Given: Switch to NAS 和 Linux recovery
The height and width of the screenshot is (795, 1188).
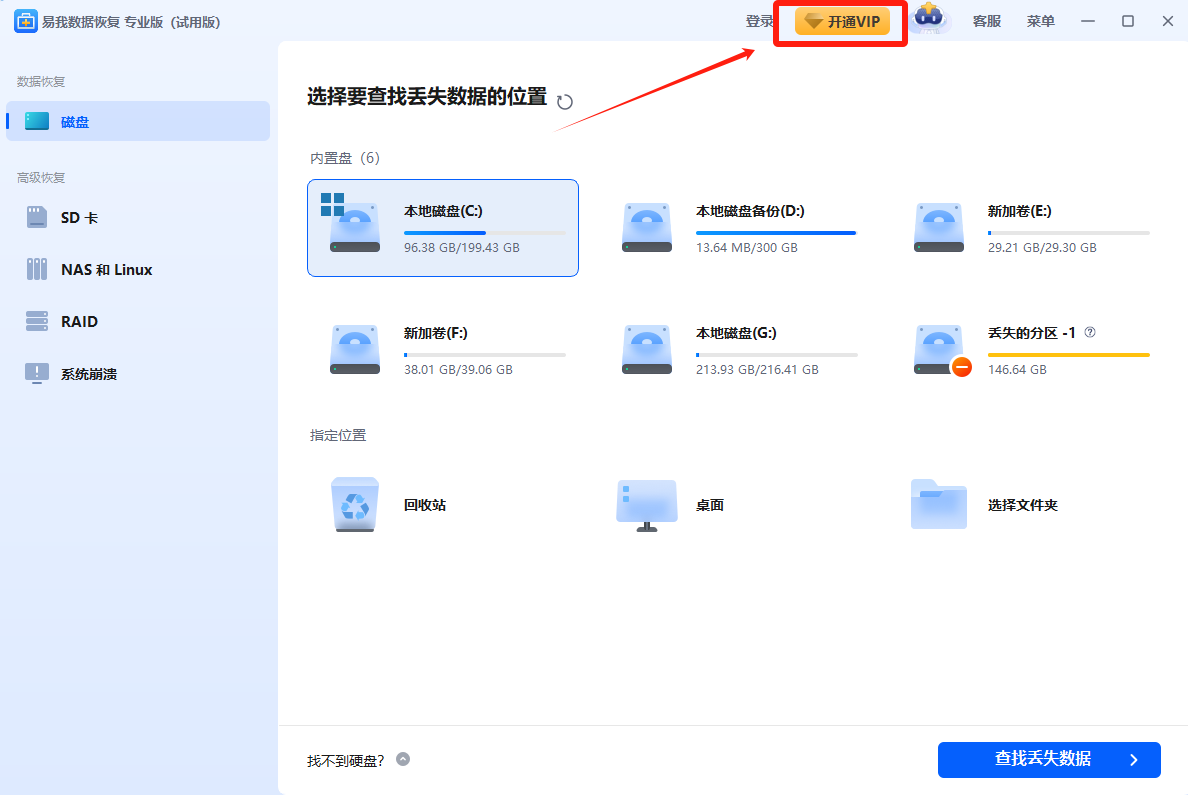Looking at the screenshot, I should [106, 270].
